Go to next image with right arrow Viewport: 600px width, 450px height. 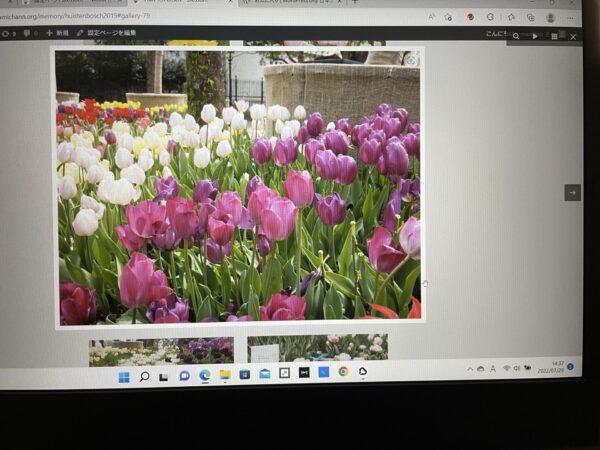tap(572, 192)
